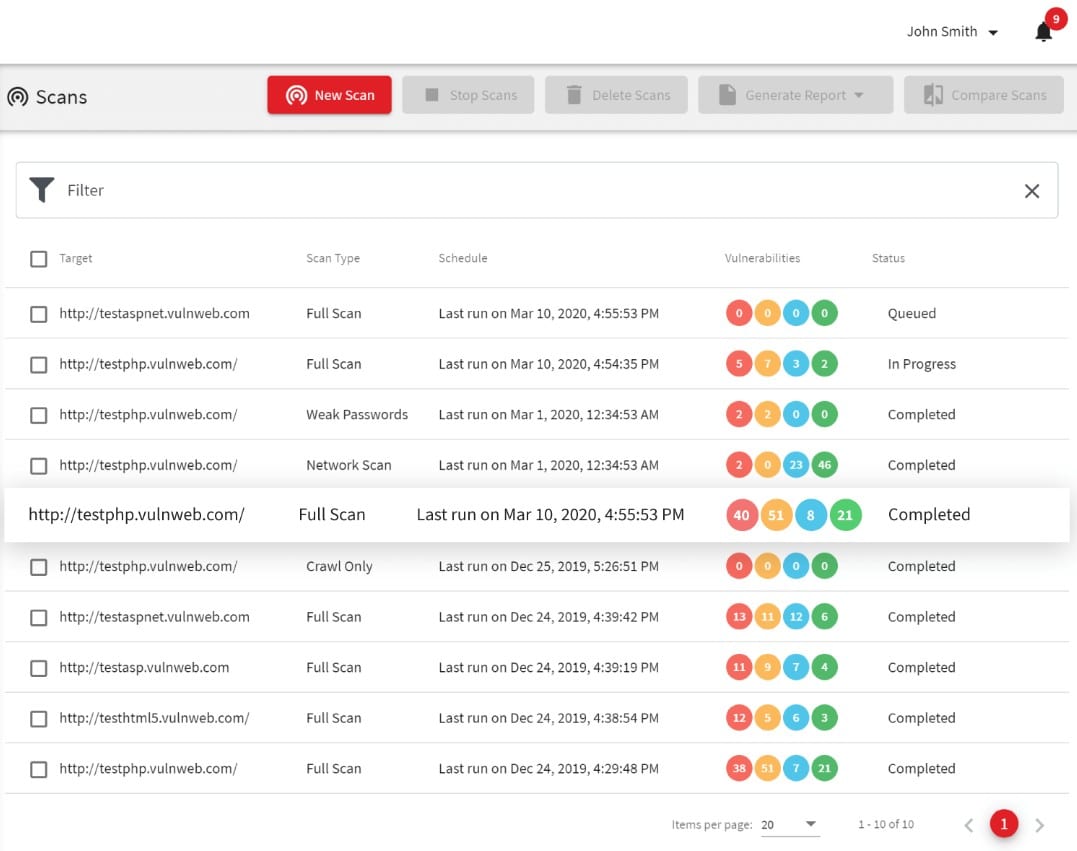Select the Filter funnel icon
The height and width of the screenshot is (851, 1077).
coord(41,189)
